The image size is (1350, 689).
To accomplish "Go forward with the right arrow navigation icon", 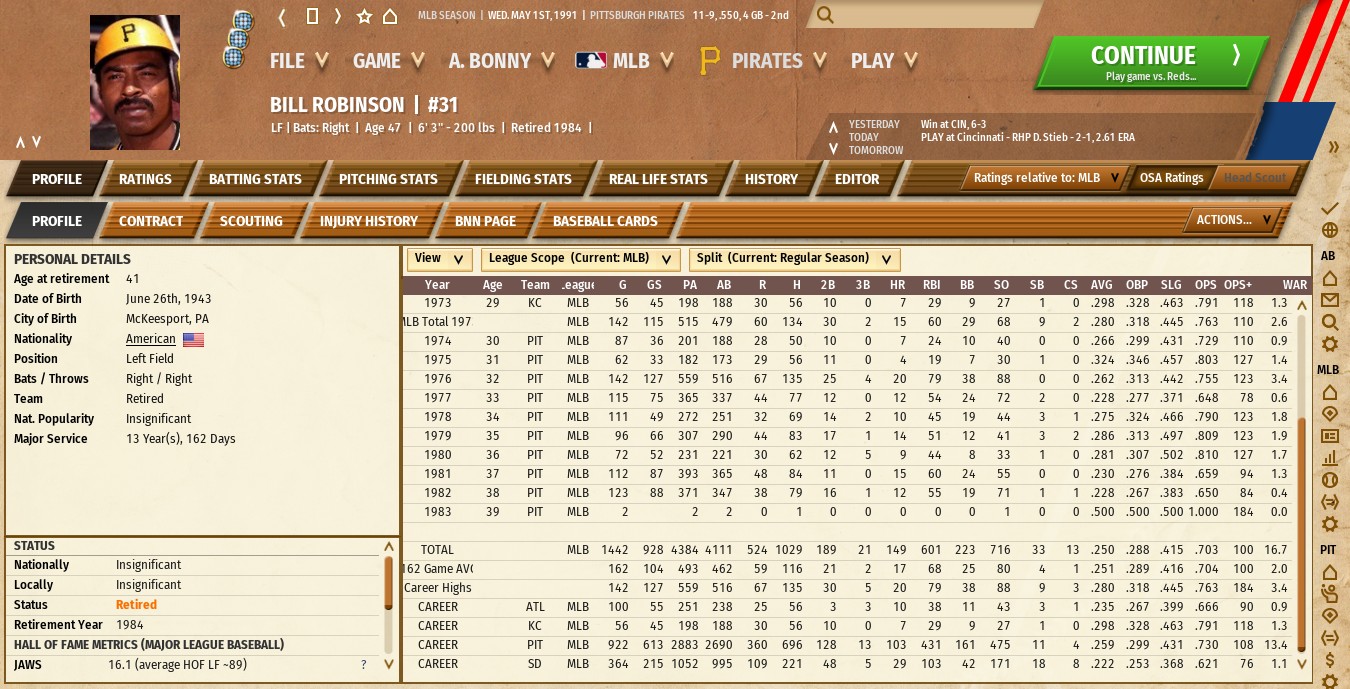I will point(338,16).
